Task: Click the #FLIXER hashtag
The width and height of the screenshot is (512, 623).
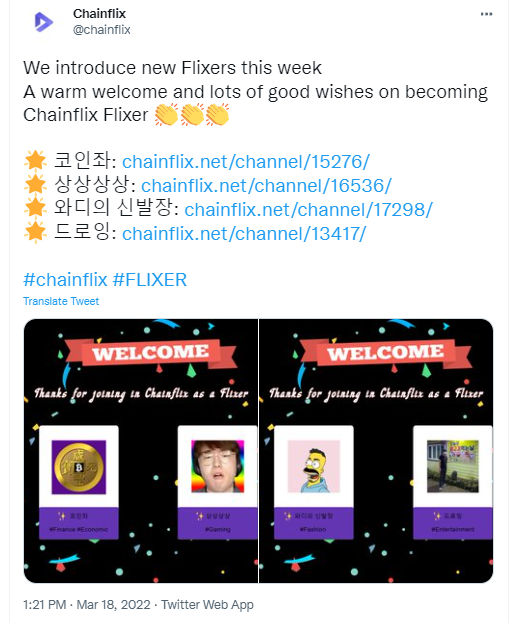Action: tap(150, 280)
